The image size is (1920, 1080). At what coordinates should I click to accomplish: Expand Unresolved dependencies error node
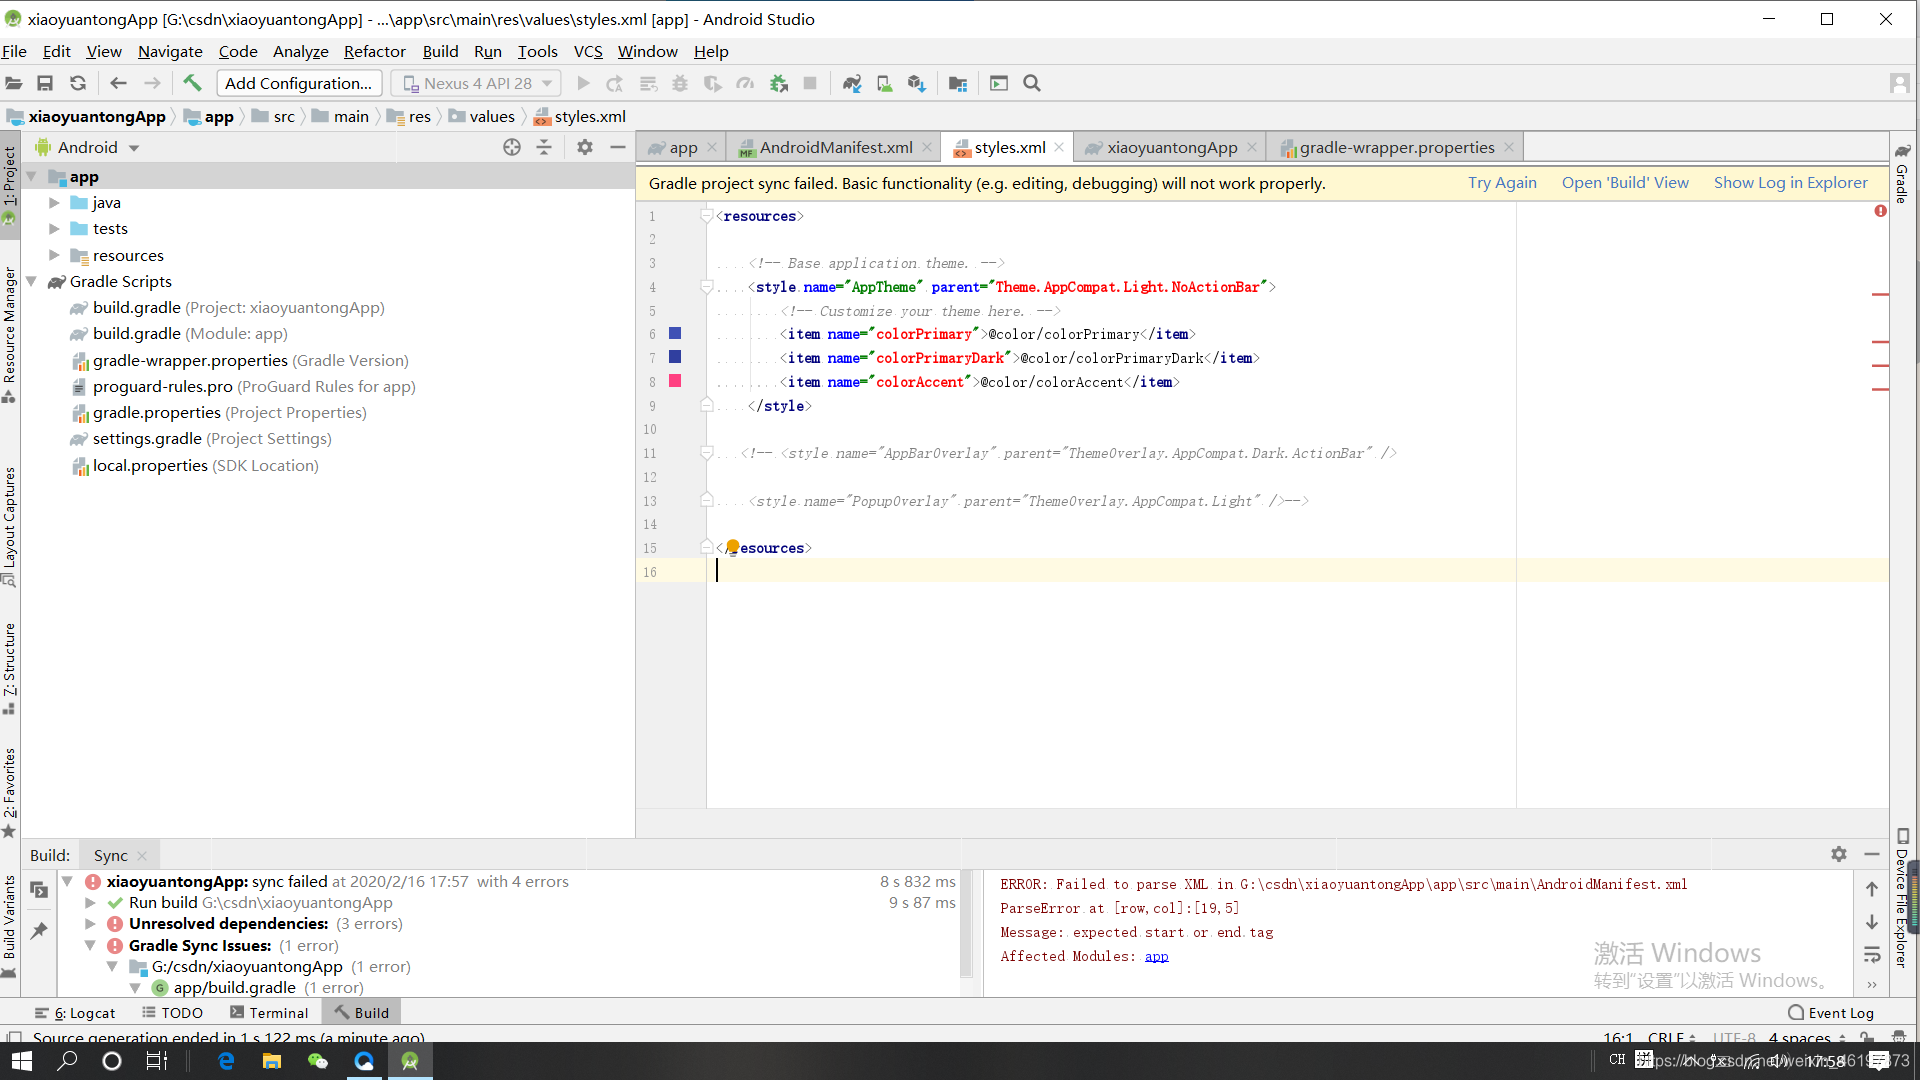(x=90, y=923)
